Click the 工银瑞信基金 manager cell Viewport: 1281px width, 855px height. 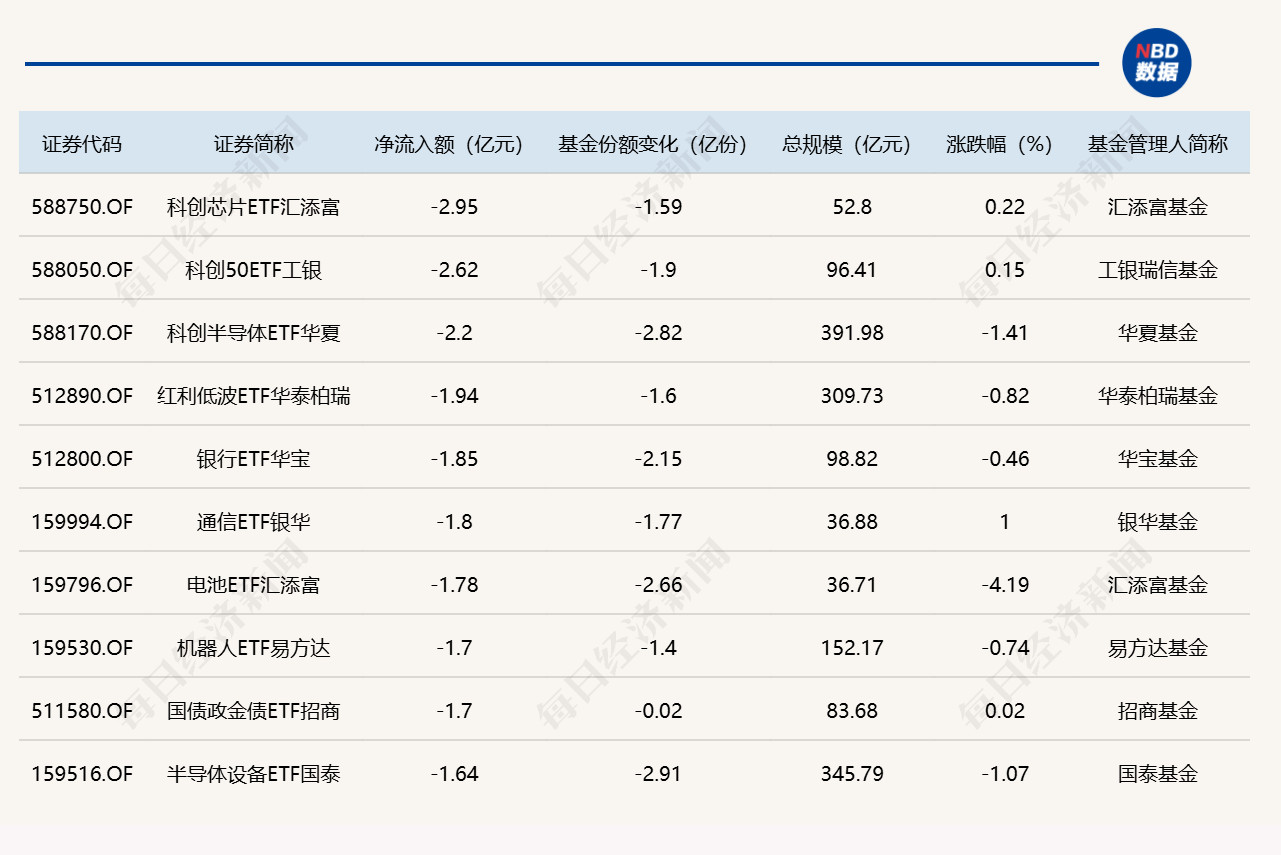tap(1158, 270)
